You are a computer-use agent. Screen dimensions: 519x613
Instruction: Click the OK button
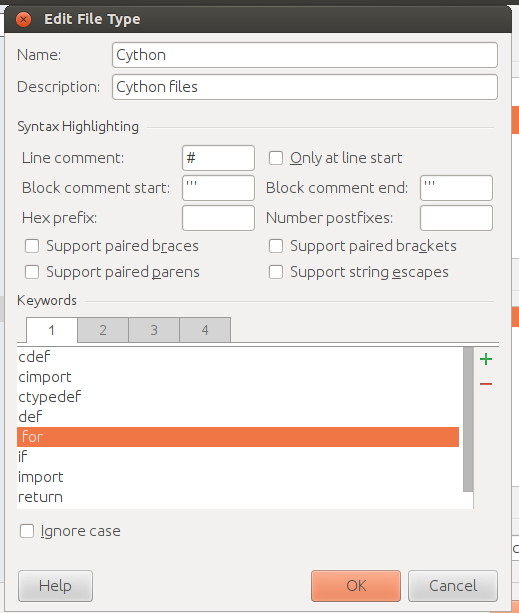click(356, 586)
